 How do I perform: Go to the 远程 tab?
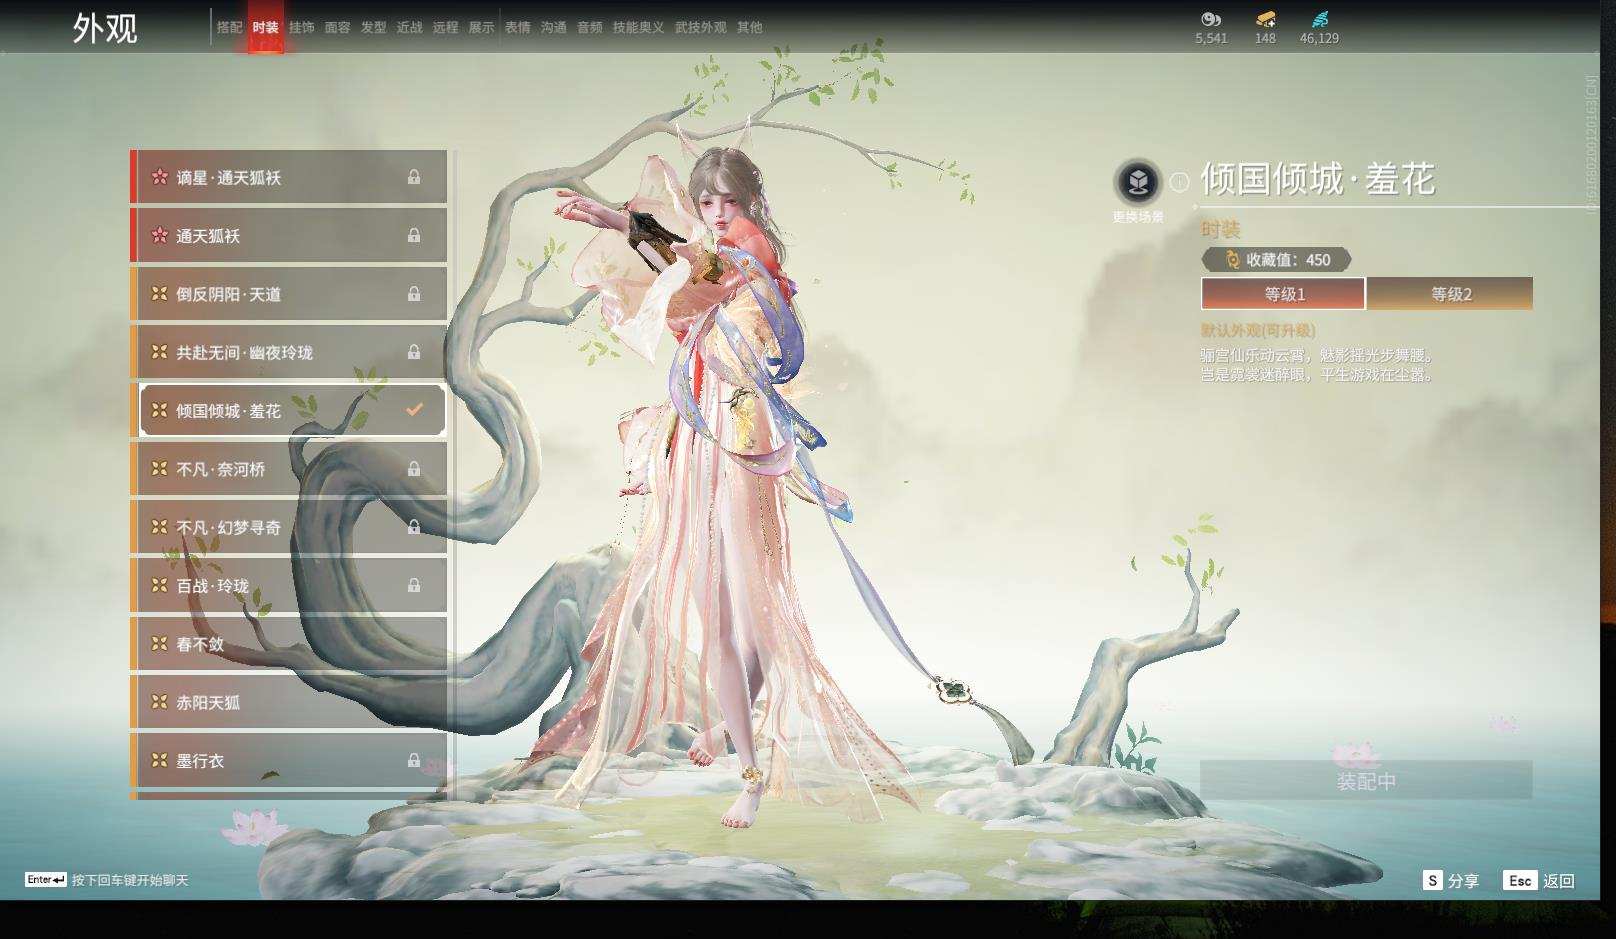pos(445,27)
